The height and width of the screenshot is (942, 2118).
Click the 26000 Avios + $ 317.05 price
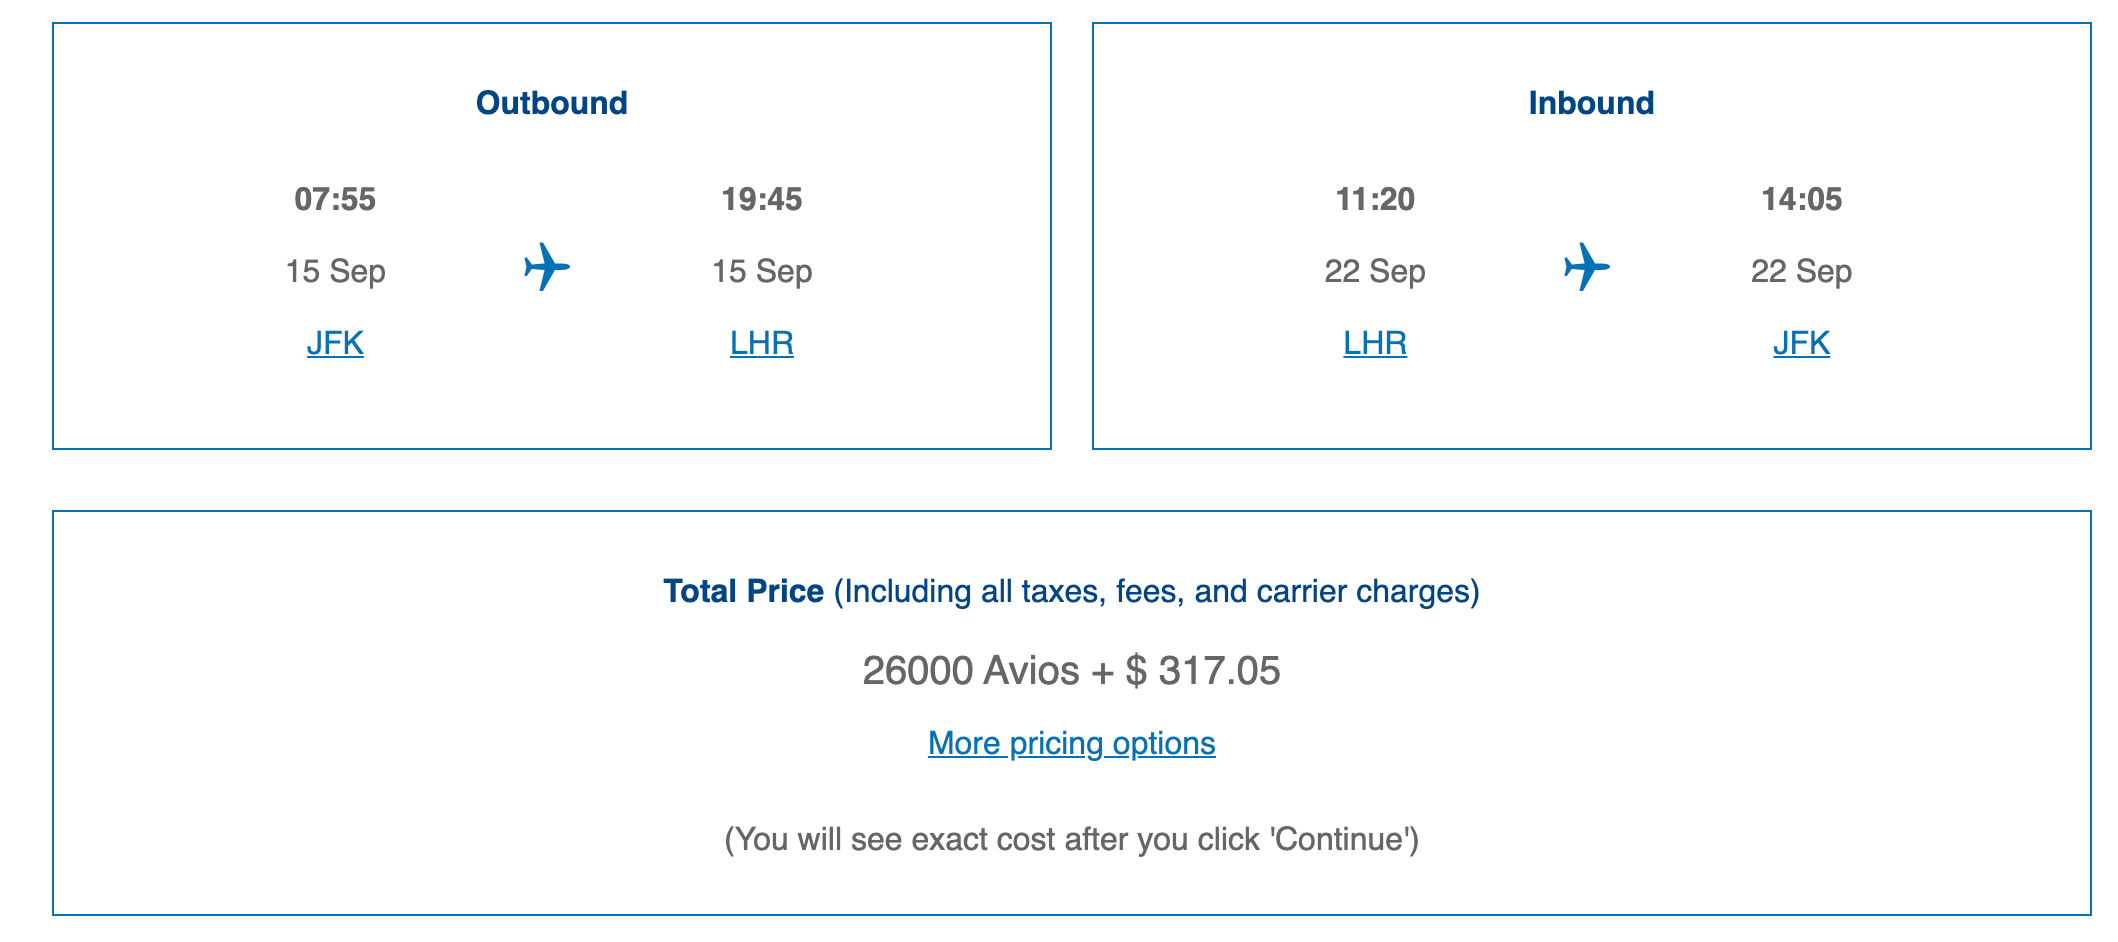coord(1071,670)
